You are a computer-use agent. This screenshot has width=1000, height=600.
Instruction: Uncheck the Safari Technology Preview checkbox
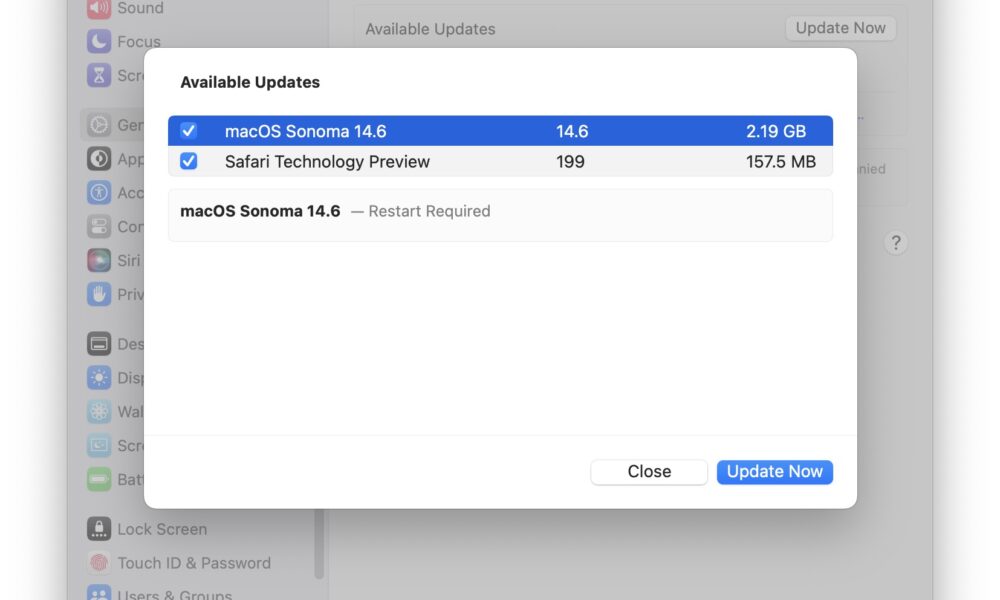(188, 161)
